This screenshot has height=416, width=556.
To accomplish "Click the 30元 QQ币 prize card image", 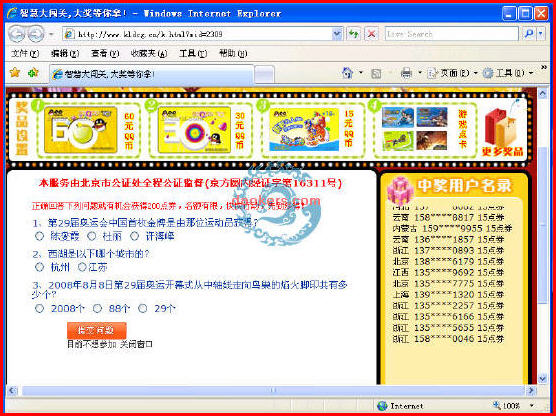I will point(194,130).
